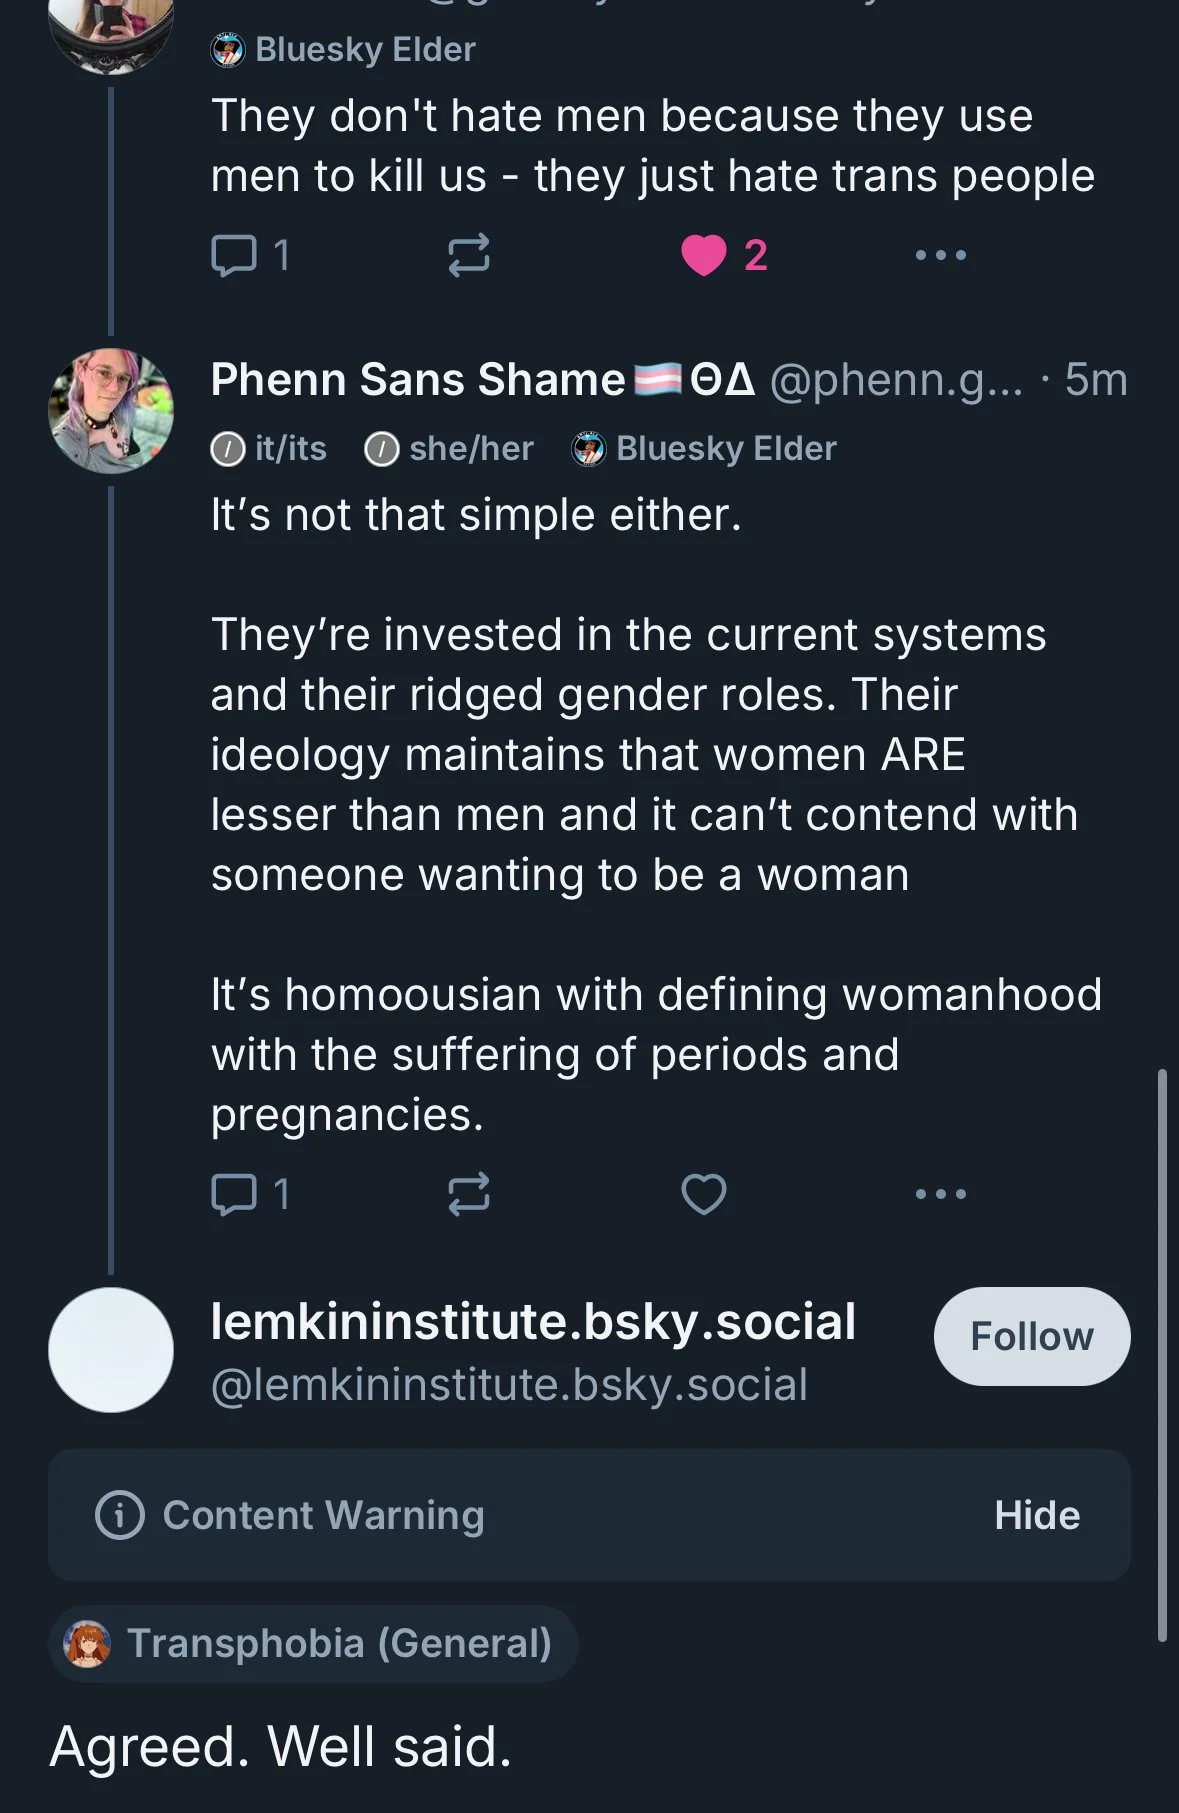Repost the 'They don't hate men' post
The width and height of the screenshot is (1179, 1813).
[468, 255]
